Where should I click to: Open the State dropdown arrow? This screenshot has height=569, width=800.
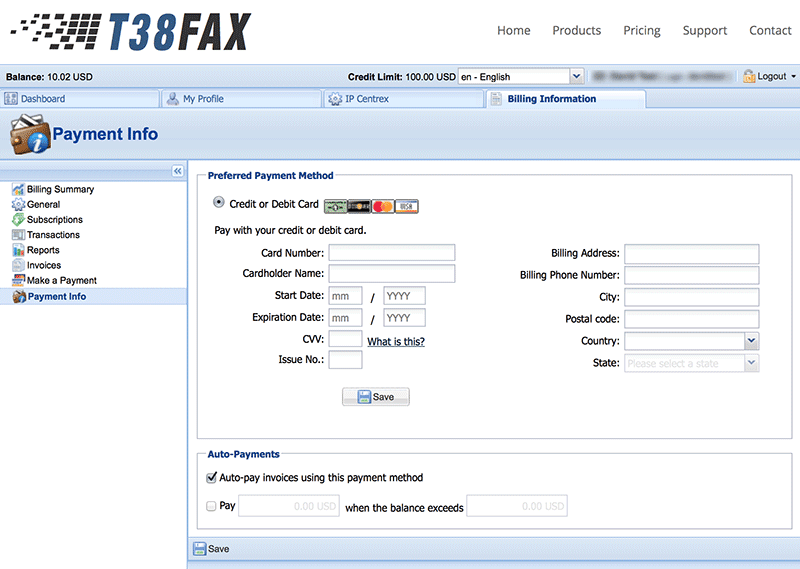(x=751, y=363)
